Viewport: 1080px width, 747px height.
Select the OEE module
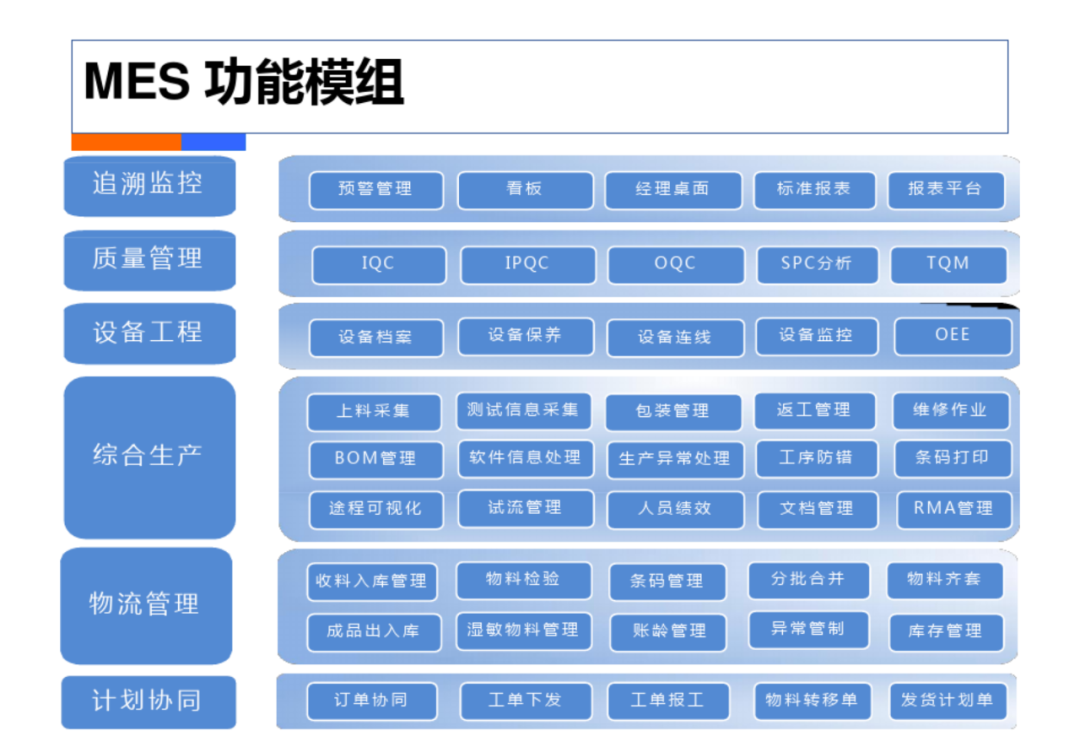click(953, 336)
